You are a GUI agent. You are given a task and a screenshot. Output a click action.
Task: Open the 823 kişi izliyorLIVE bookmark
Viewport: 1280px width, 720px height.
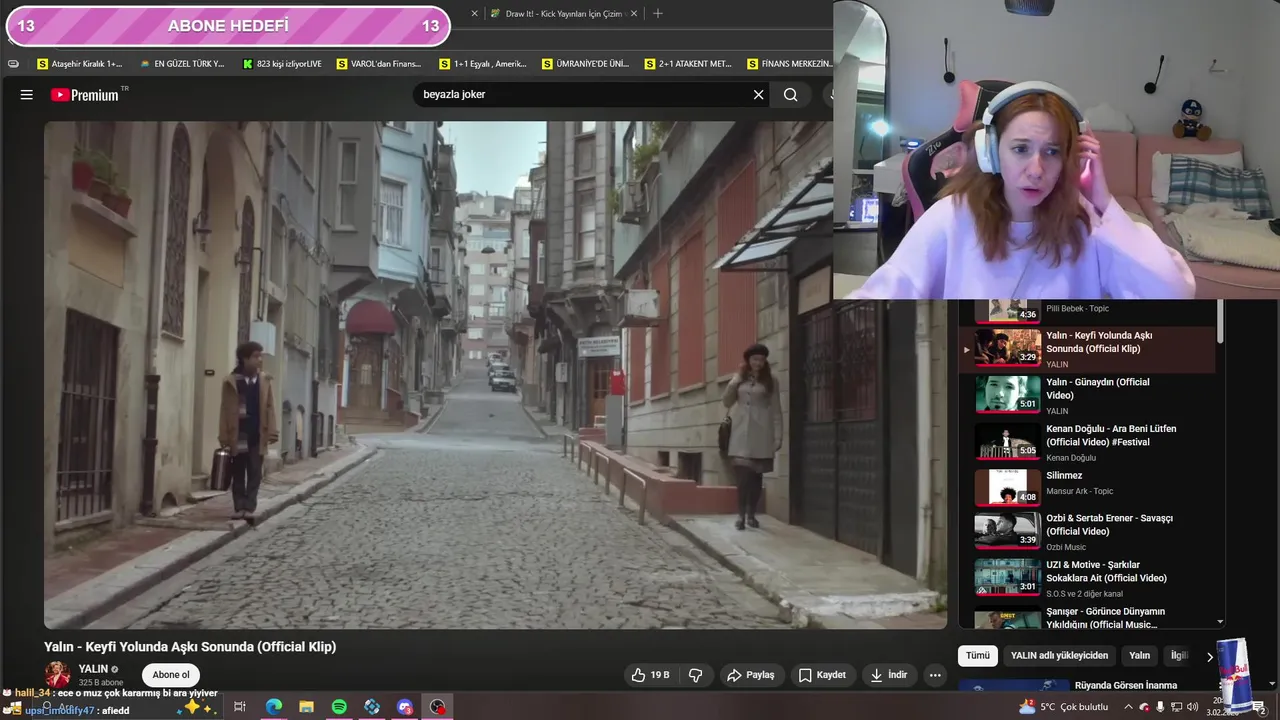(x=282, y=64)
